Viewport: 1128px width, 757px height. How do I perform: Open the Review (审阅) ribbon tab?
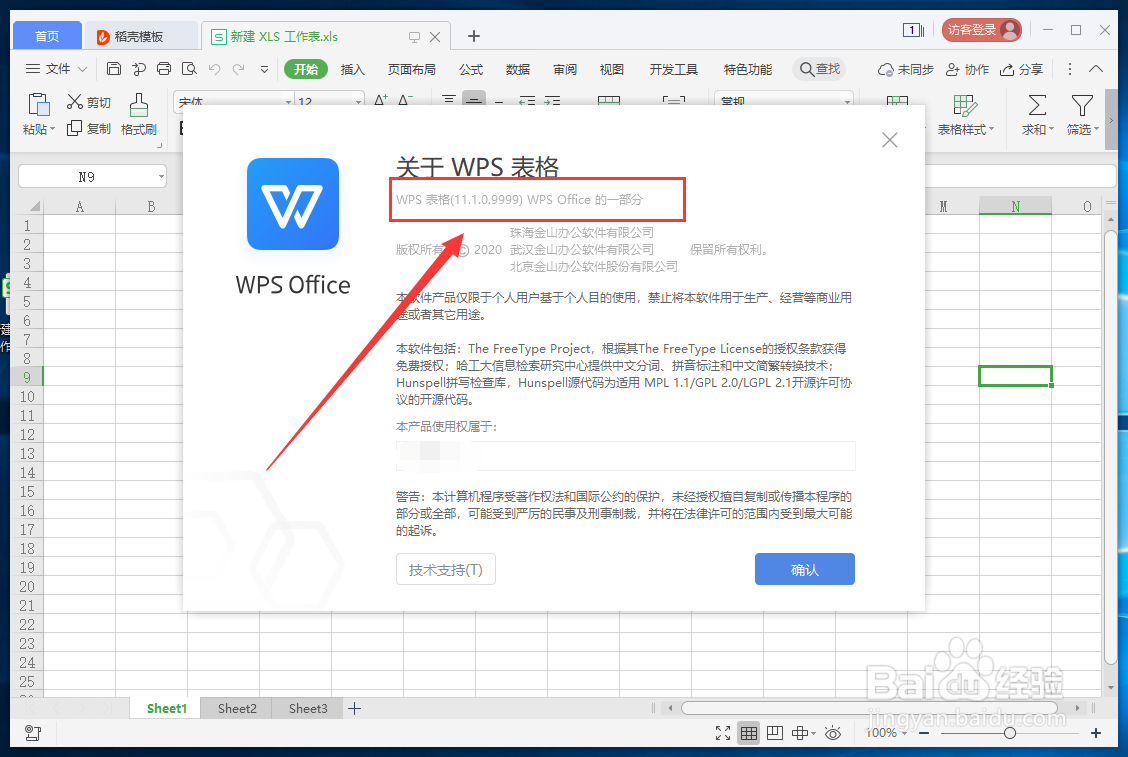[x=565, y=69]
